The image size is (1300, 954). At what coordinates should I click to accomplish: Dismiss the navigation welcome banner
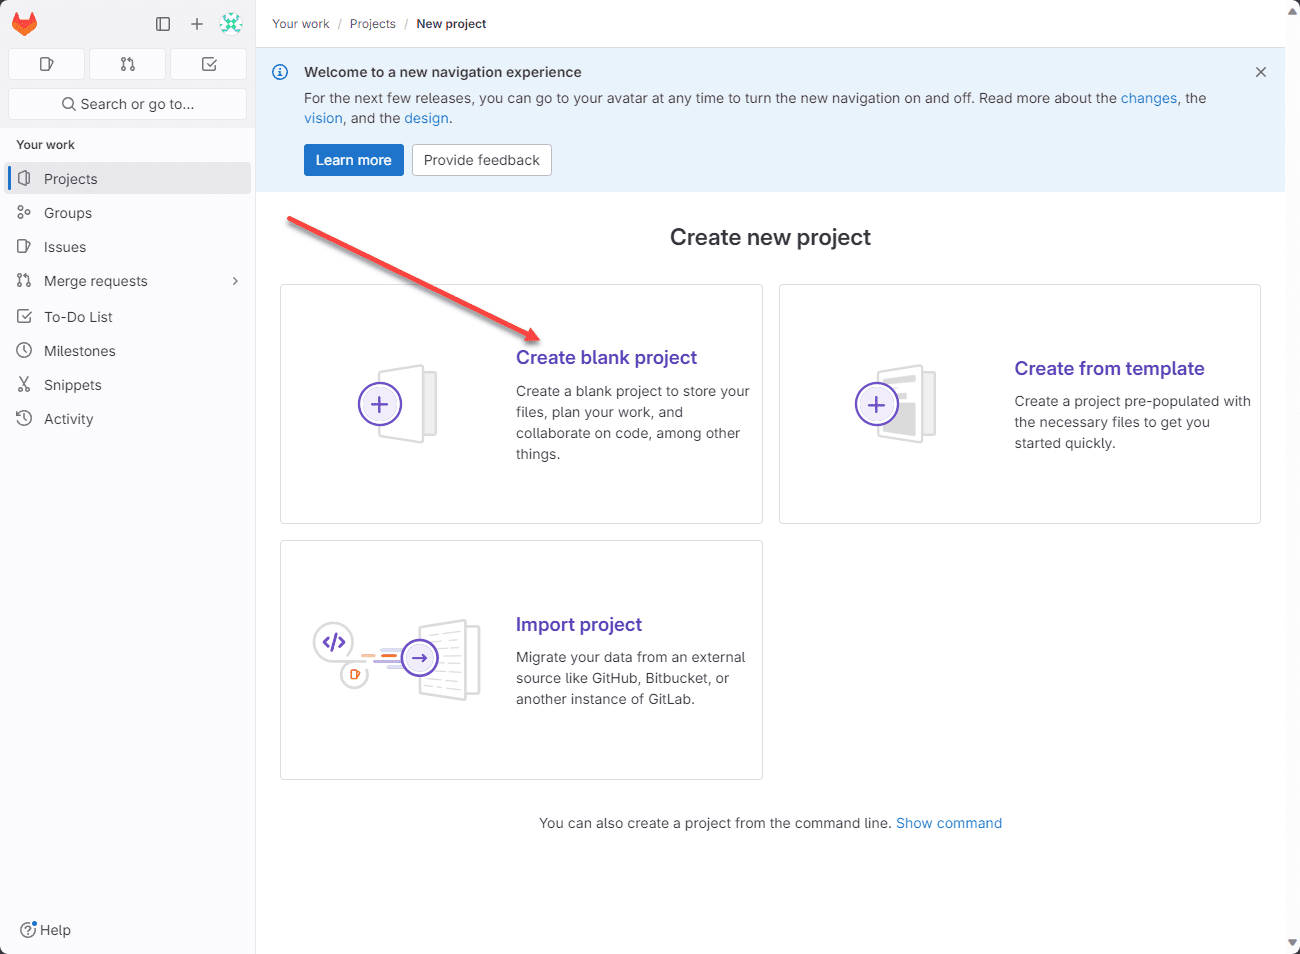[1261, 72]
